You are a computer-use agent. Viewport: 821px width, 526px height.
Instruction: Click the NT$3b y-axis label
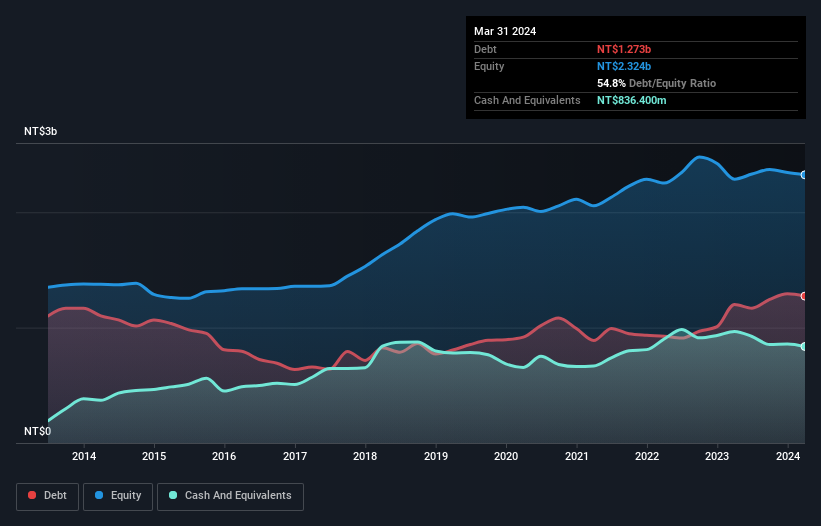[40, 131]
